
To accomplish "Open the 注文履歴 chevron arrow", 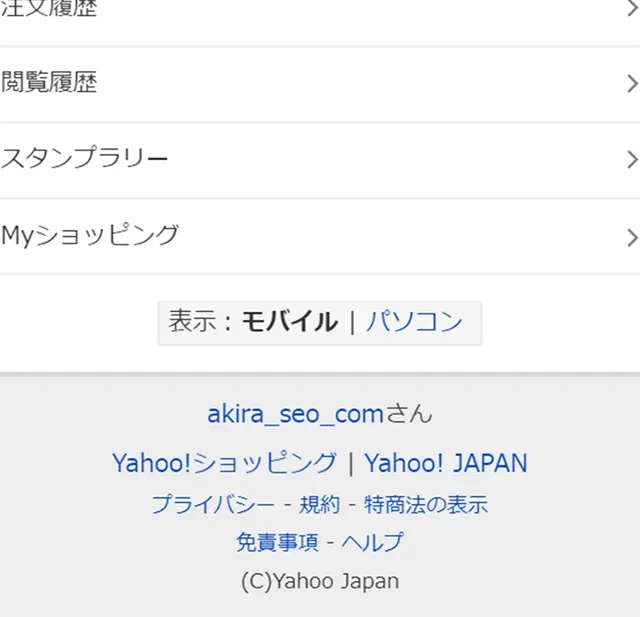I will [633, 8].
